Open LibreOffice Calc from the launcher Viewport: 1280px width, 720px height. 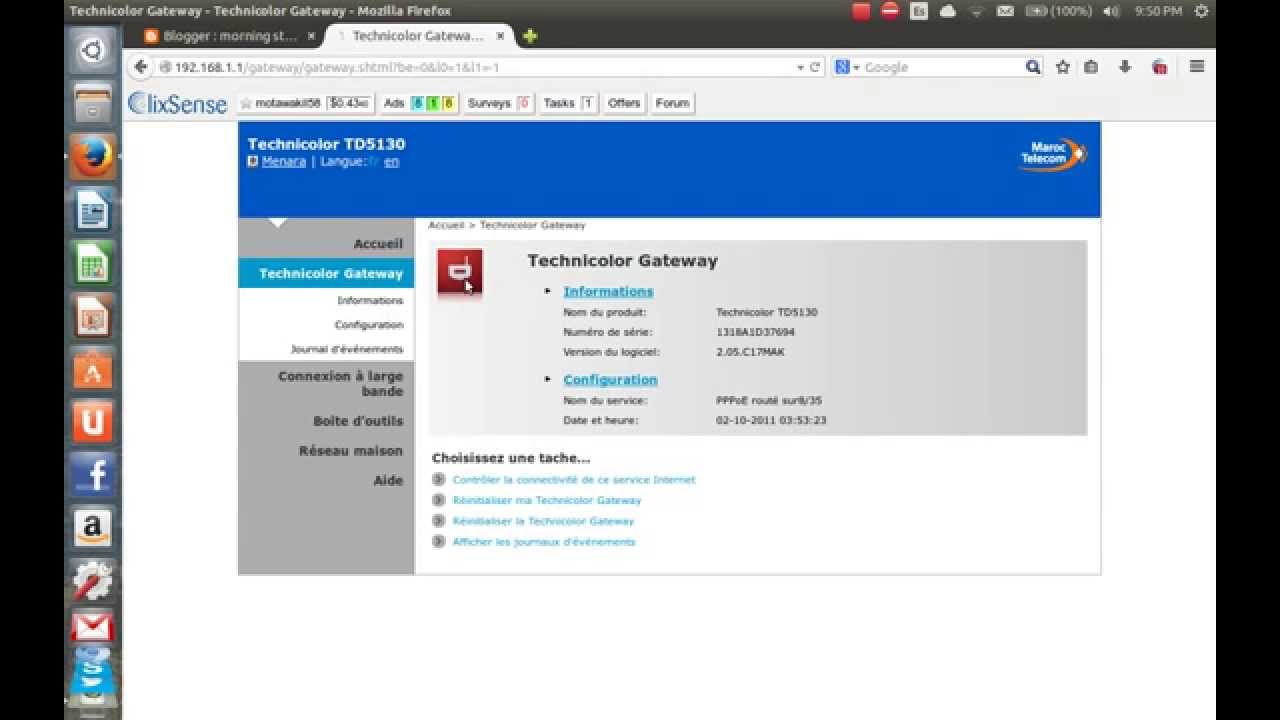tap(93, 265)
